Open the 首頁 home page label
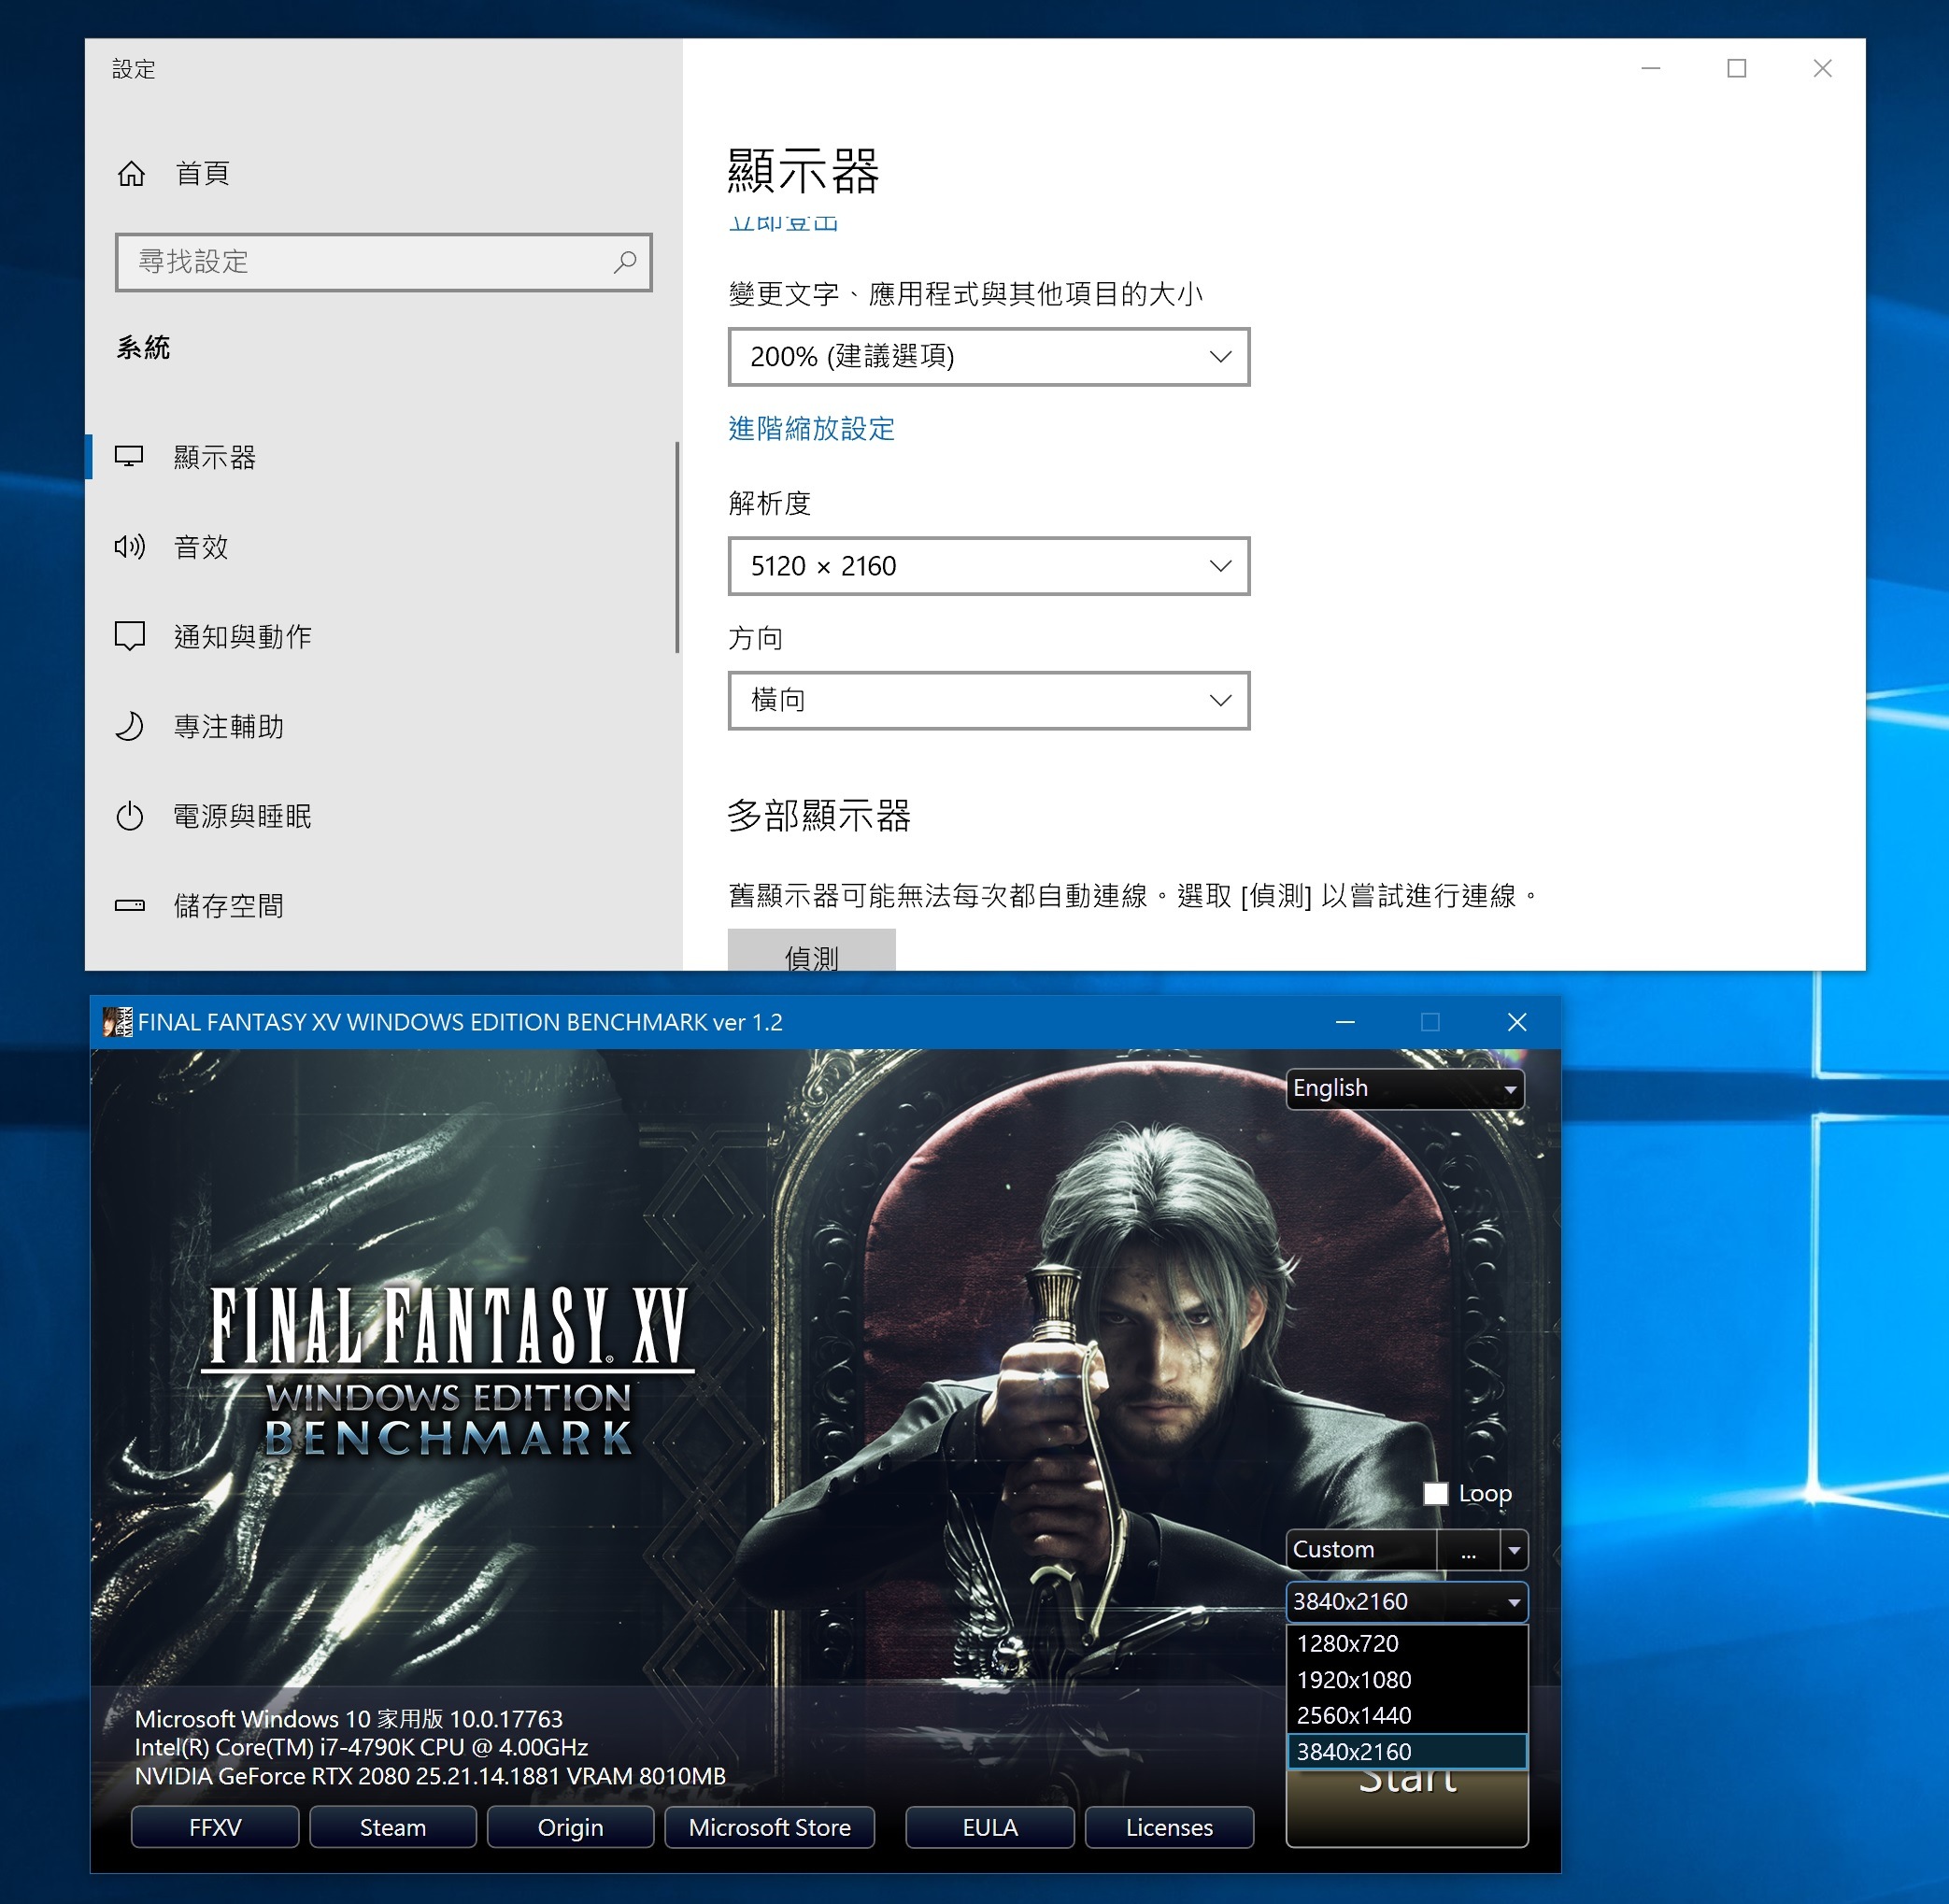Image resolution: width=1949 pixels, height=1904 pixels. pos(203,173)
